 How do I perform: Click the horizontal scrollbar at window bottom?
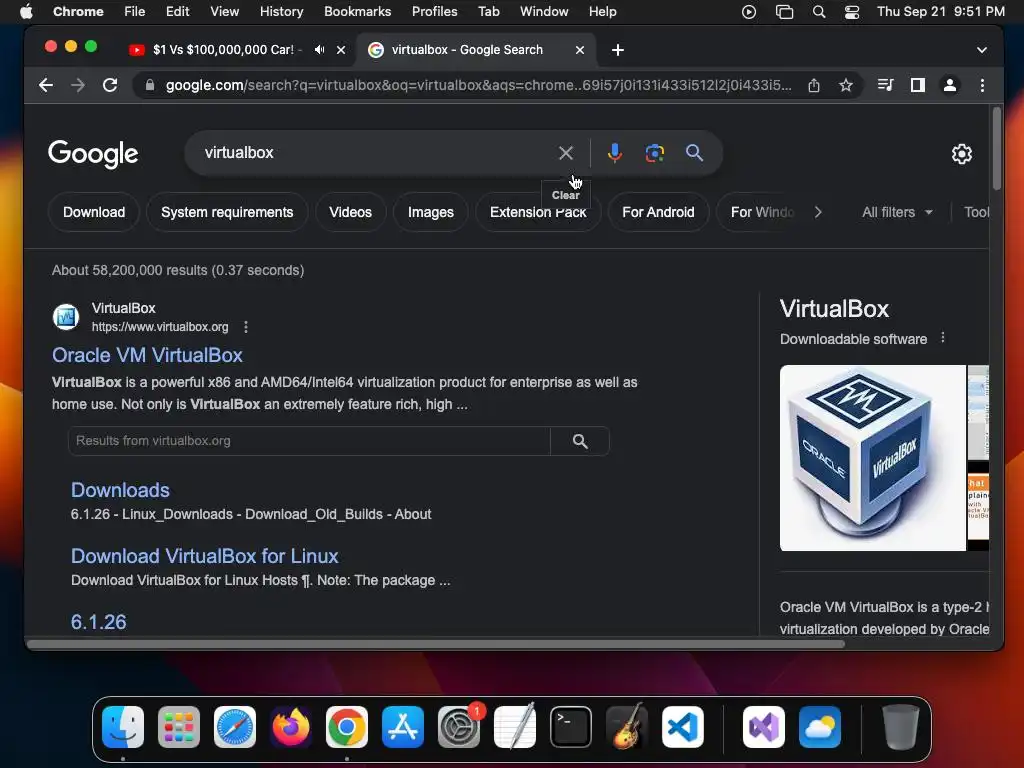[436, 644]
